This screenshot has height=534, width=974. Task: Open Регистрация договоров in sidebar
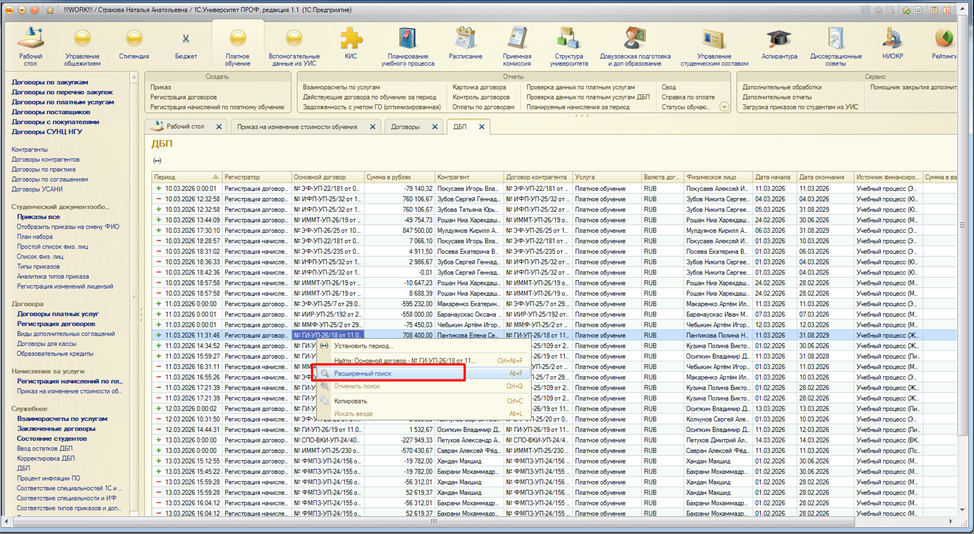click(x=55, y=323)
